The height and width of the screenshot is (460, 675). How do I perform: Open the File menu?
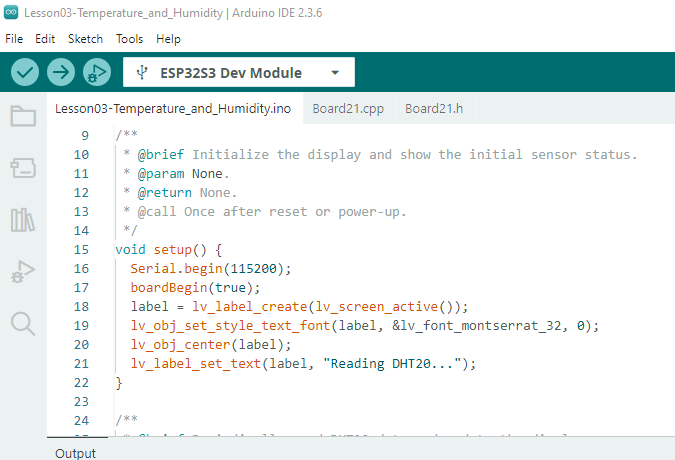click(14, 39)
